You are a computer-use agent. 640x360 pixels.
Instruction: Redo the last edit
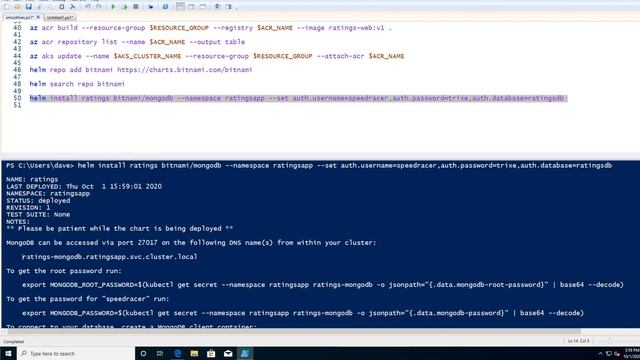click(x=99, y=7)
